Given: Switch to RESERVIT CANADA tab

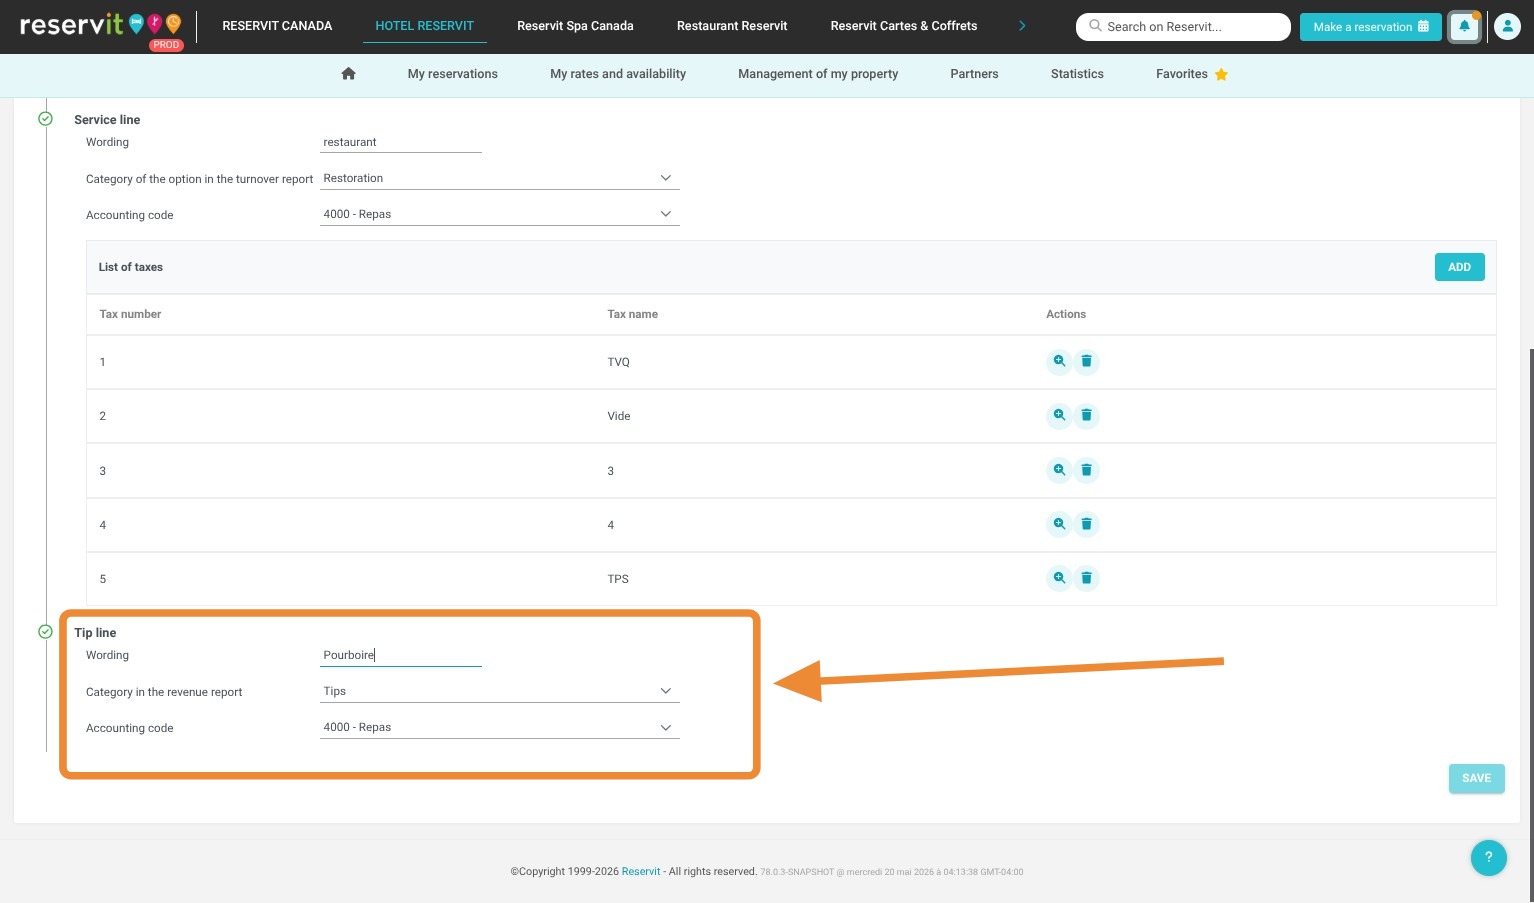Looking at the screenshot, I should click(277, 26).
